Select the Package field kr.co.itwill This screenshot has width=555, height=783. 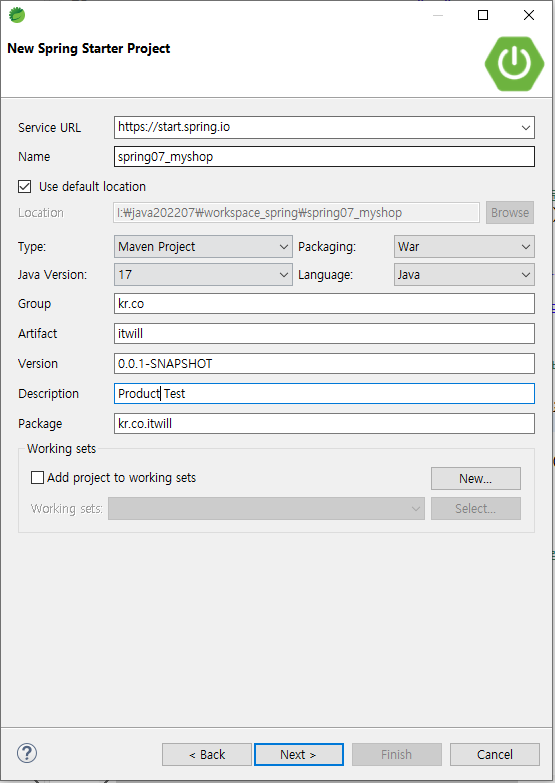tap(324, 423)
